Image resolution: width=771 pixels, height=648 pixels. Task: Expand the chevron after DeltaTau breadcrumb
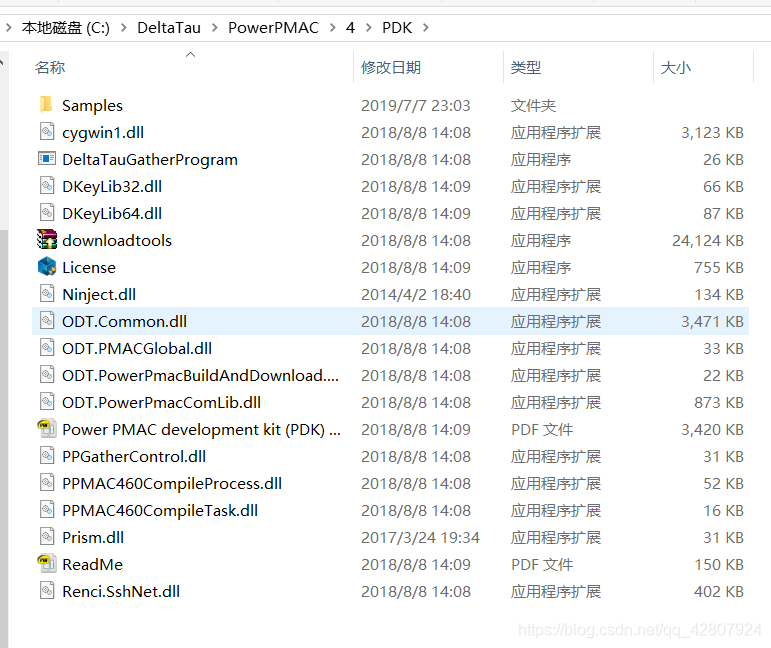click(x=214, y=28)
